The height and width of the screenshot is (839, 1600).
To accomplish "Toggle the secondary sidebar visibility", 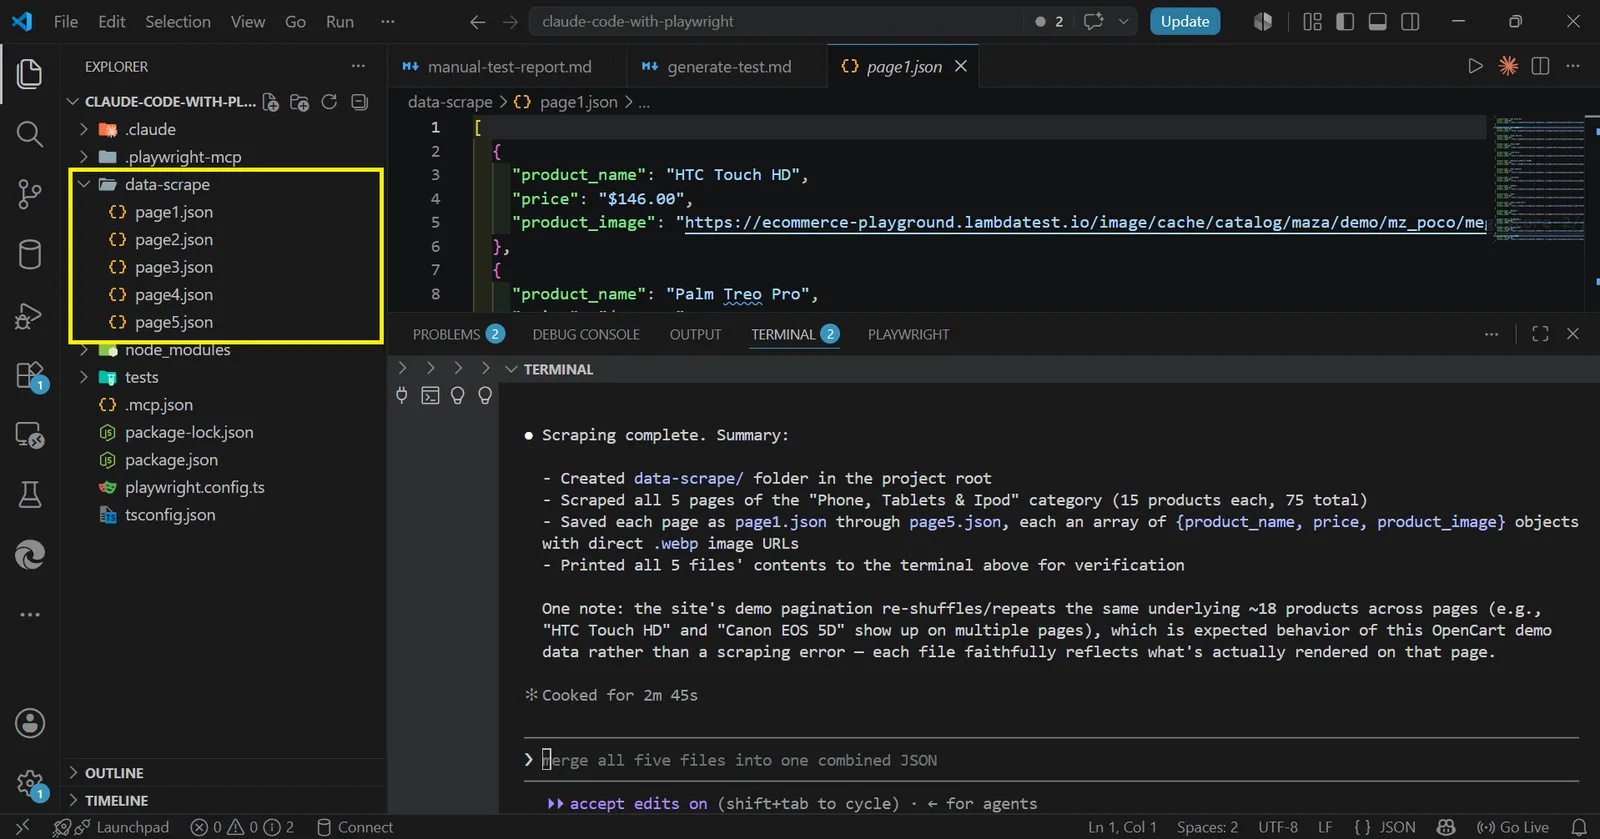I will [1410, 21].
